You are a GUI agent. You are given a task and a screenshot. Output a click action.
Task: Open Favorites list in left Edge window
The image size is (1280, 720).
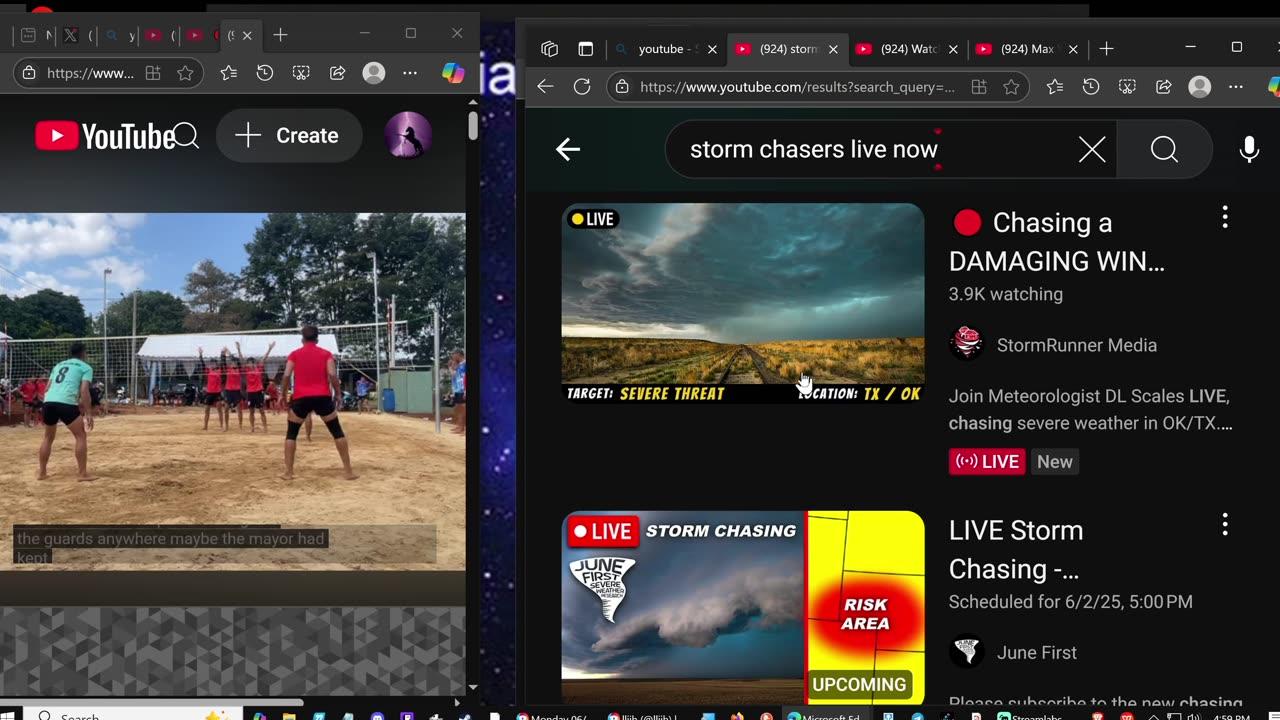229,73
